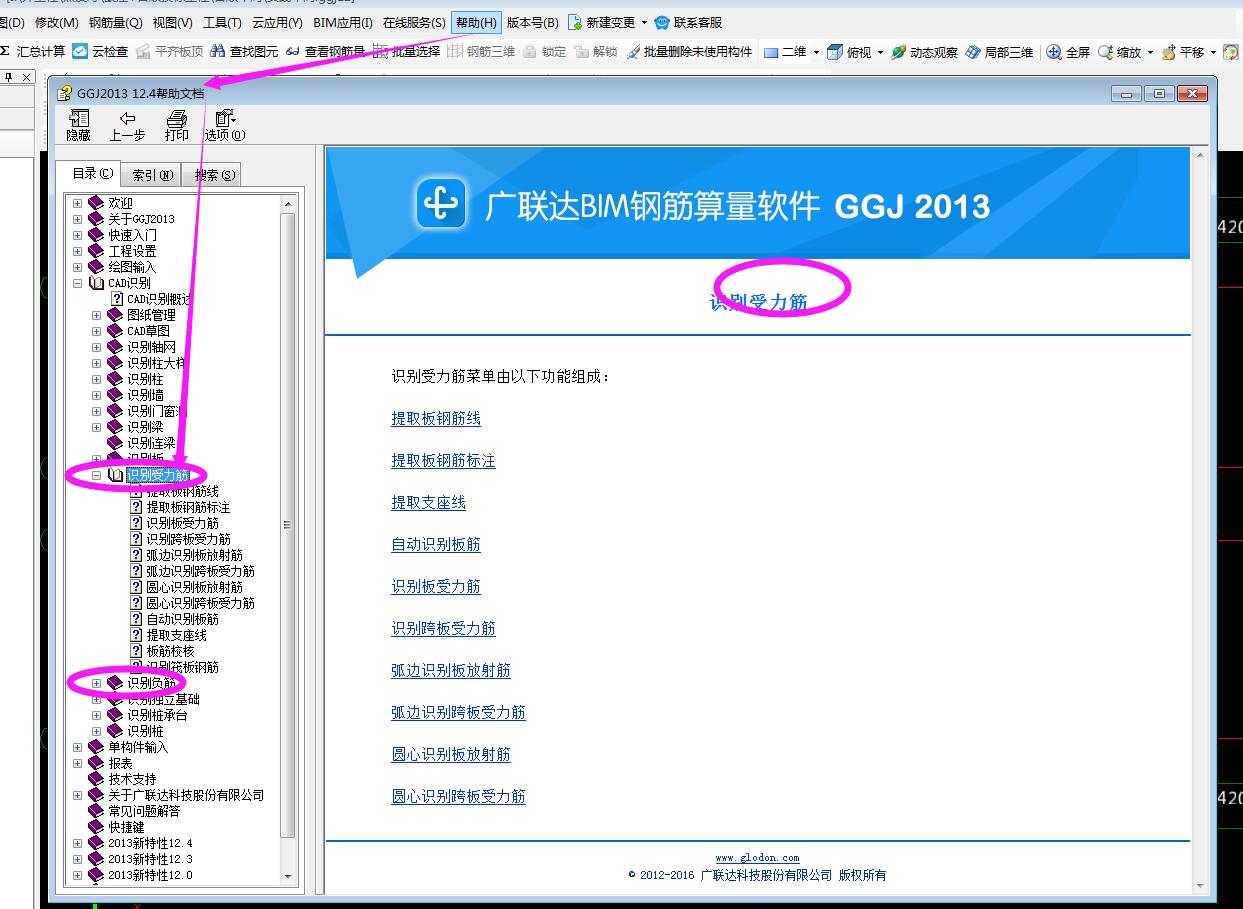Expand the 关于GGJ2013 tree node
The height and width of the screenshot is (909, 1243).
78,219
